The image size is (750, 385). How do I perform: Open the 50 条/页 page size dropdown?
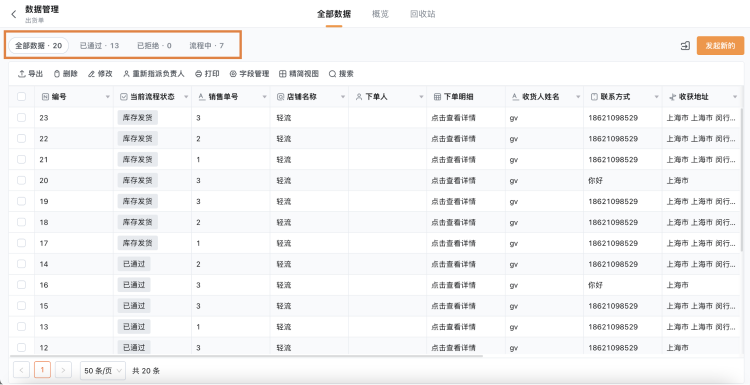tap(103, 370)
